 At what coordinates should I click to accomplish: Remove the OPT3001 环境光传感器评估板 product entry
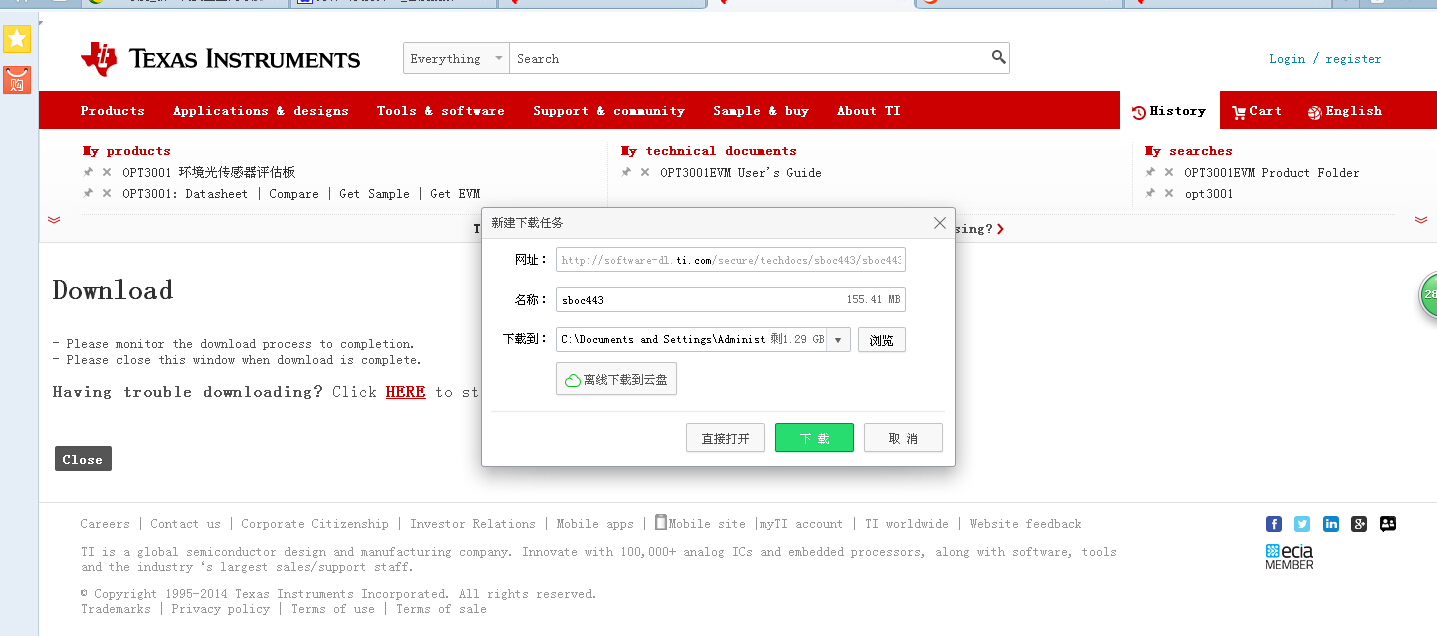coord(107,172)
